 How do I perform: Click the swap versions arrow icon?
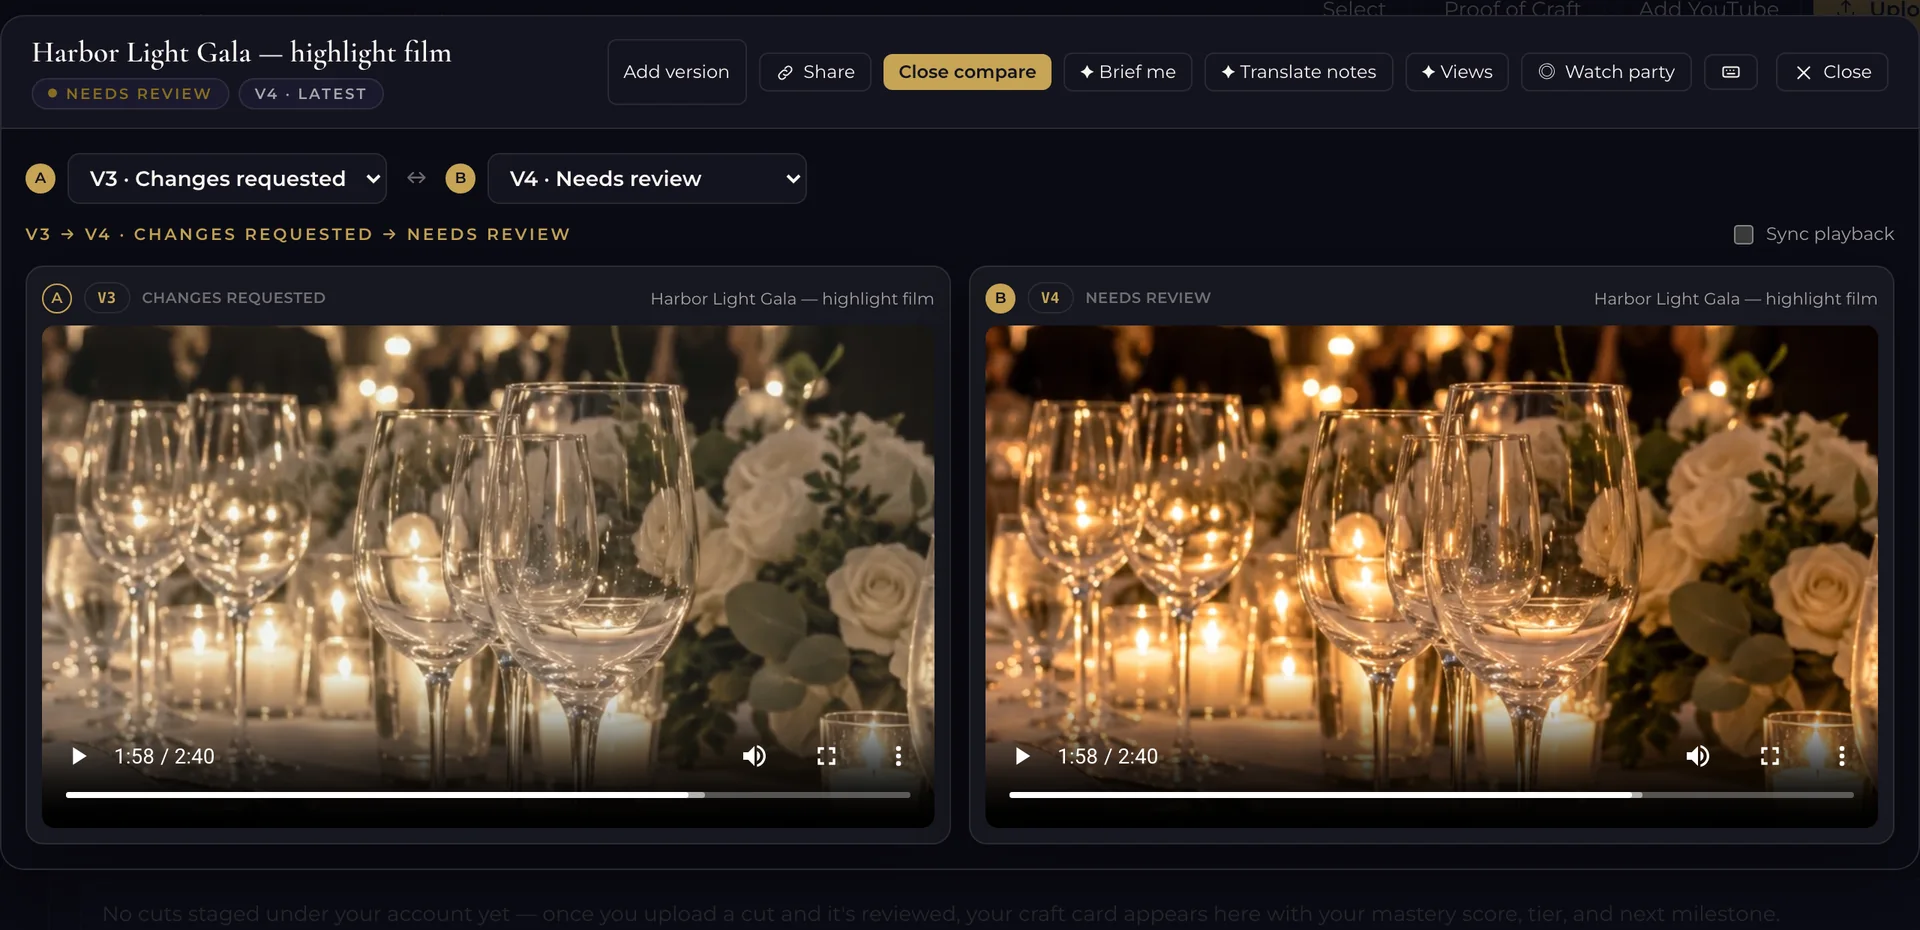pyautogui.click(x=416, y=178)
